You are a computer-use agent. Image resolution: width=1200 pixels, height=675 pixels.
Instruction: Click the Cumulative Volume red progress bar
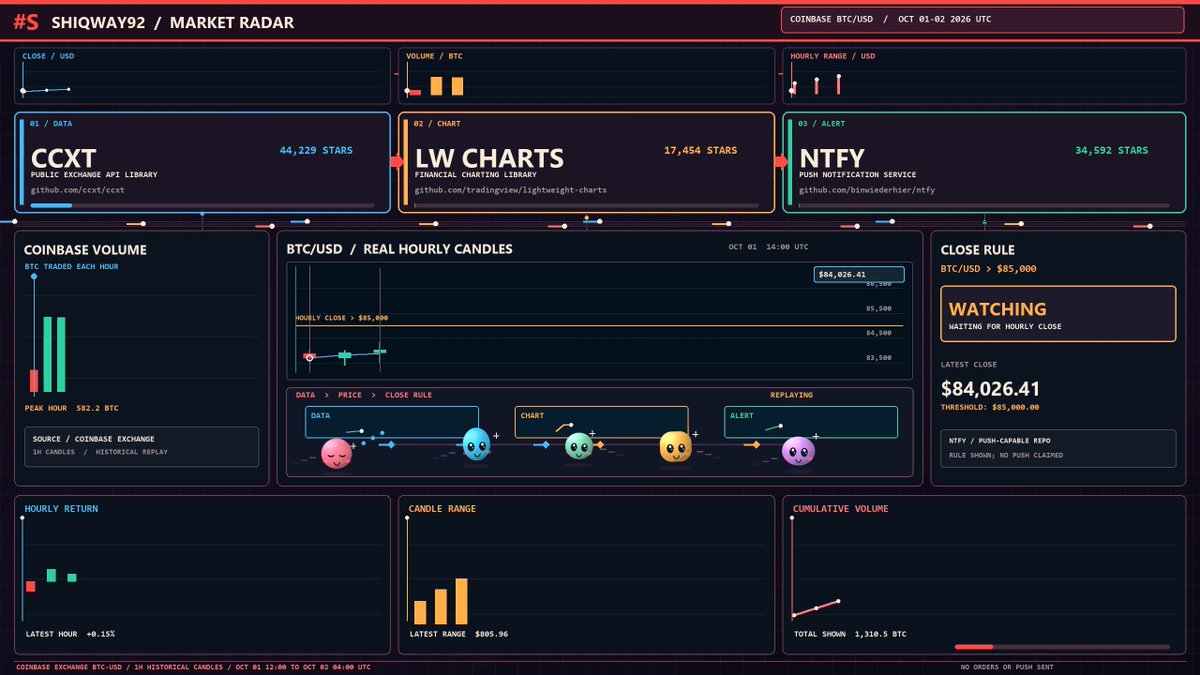(1062, 647)
